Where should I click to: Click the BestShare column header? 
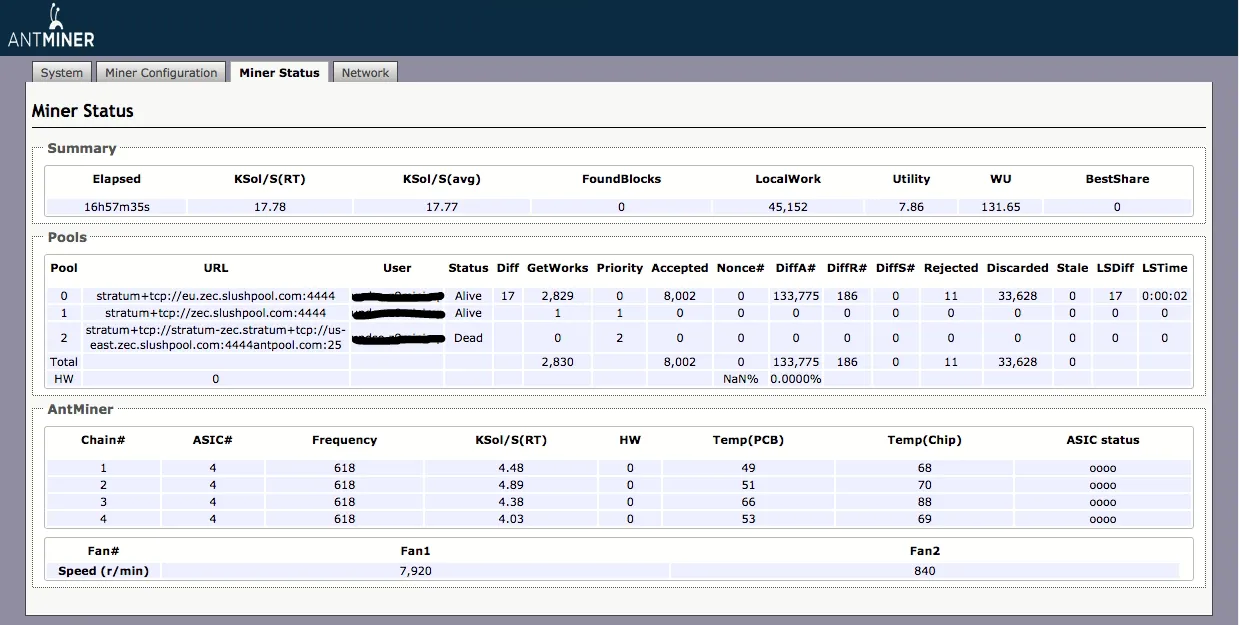tap(1117, 179)
